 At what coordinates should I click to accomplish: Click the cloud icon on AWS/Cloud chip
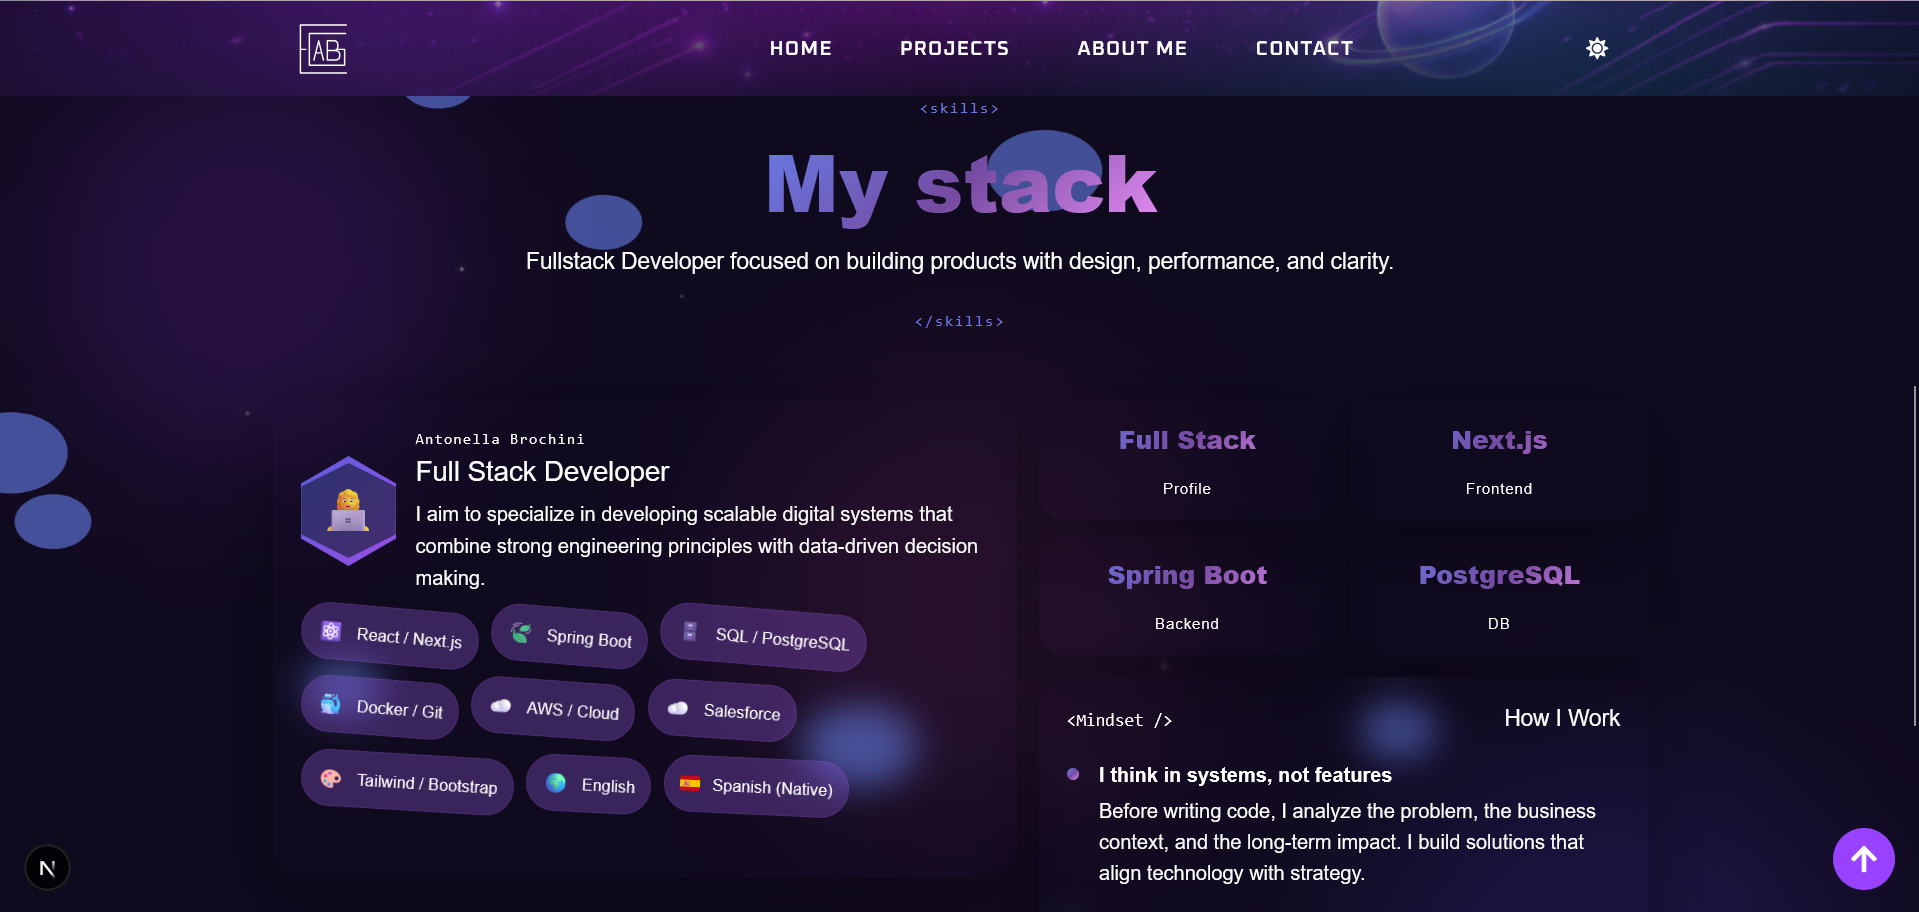(x=500, y=705)
